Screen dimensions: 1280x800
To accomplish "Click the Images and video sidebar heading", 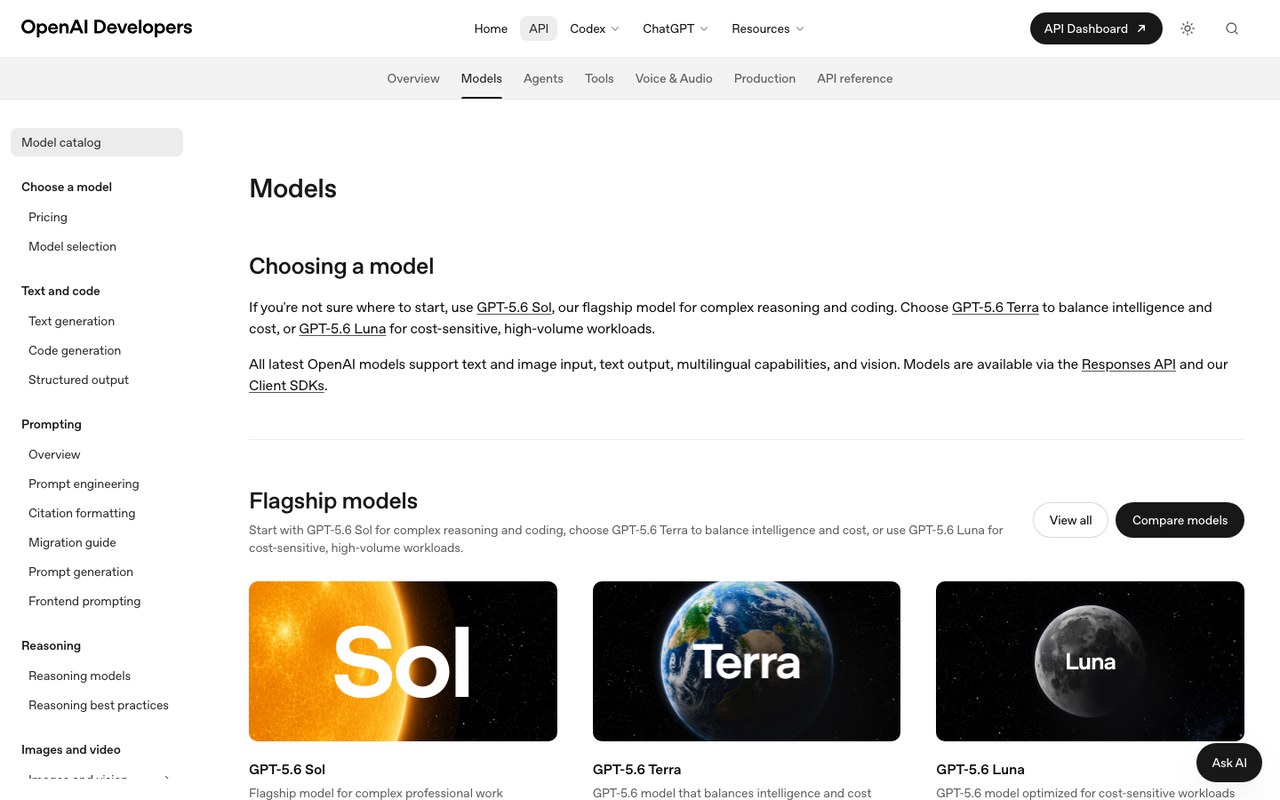I will click(71, 750).
